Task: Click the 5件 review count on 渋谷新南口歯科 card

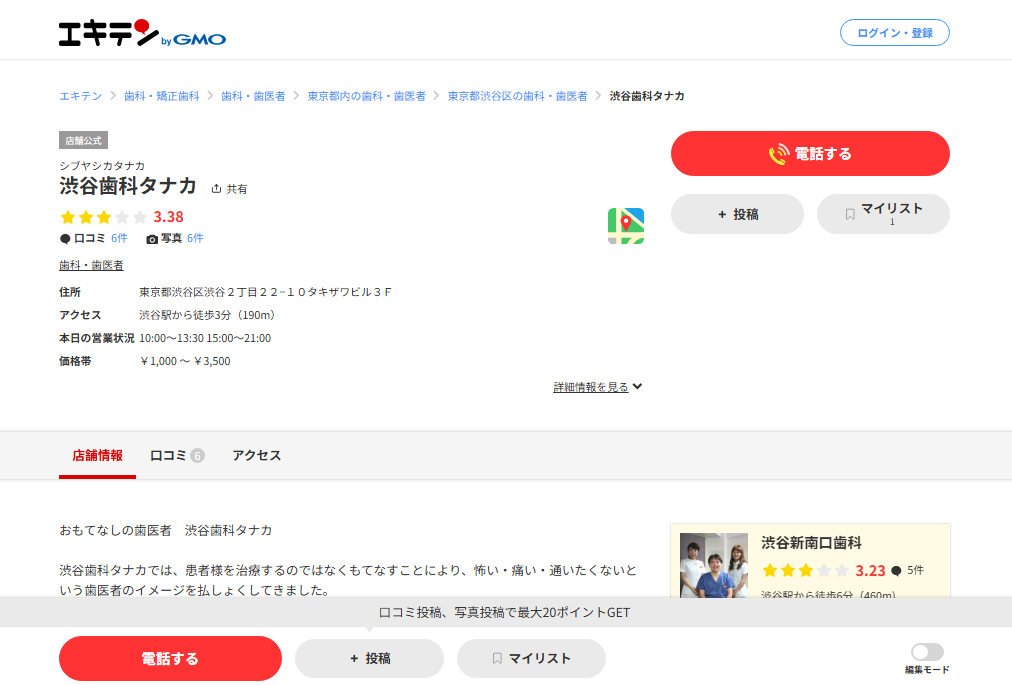Action: coord(915,570)
